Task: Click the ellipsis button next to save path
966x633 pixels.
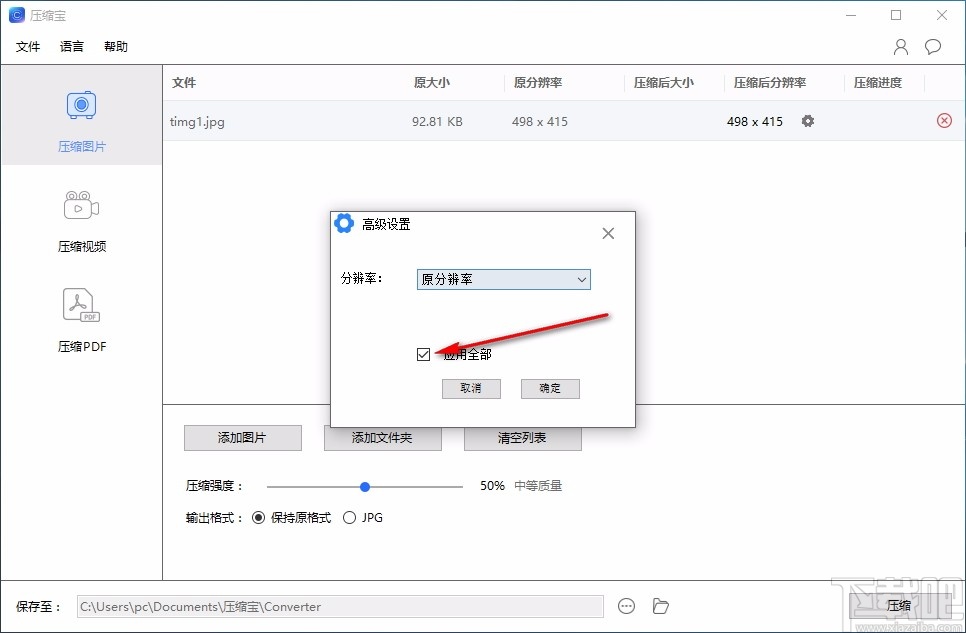Action: (626, 606)
